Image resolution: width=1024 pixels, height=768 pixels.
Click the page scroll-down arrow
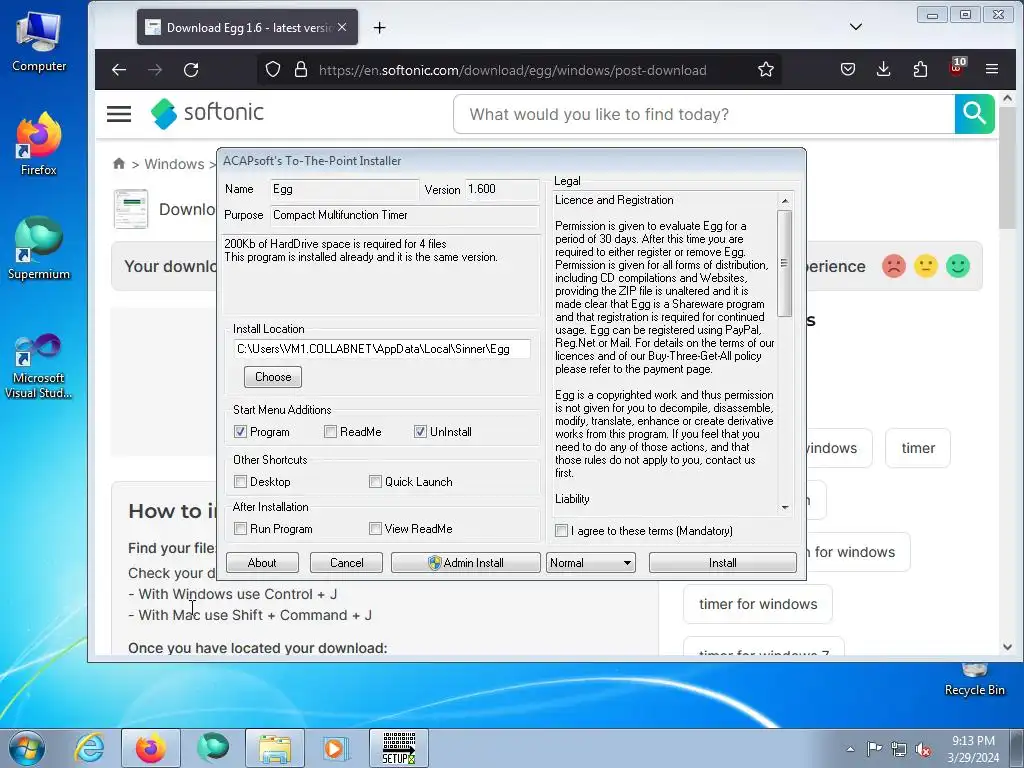(x=1007, y=647)
